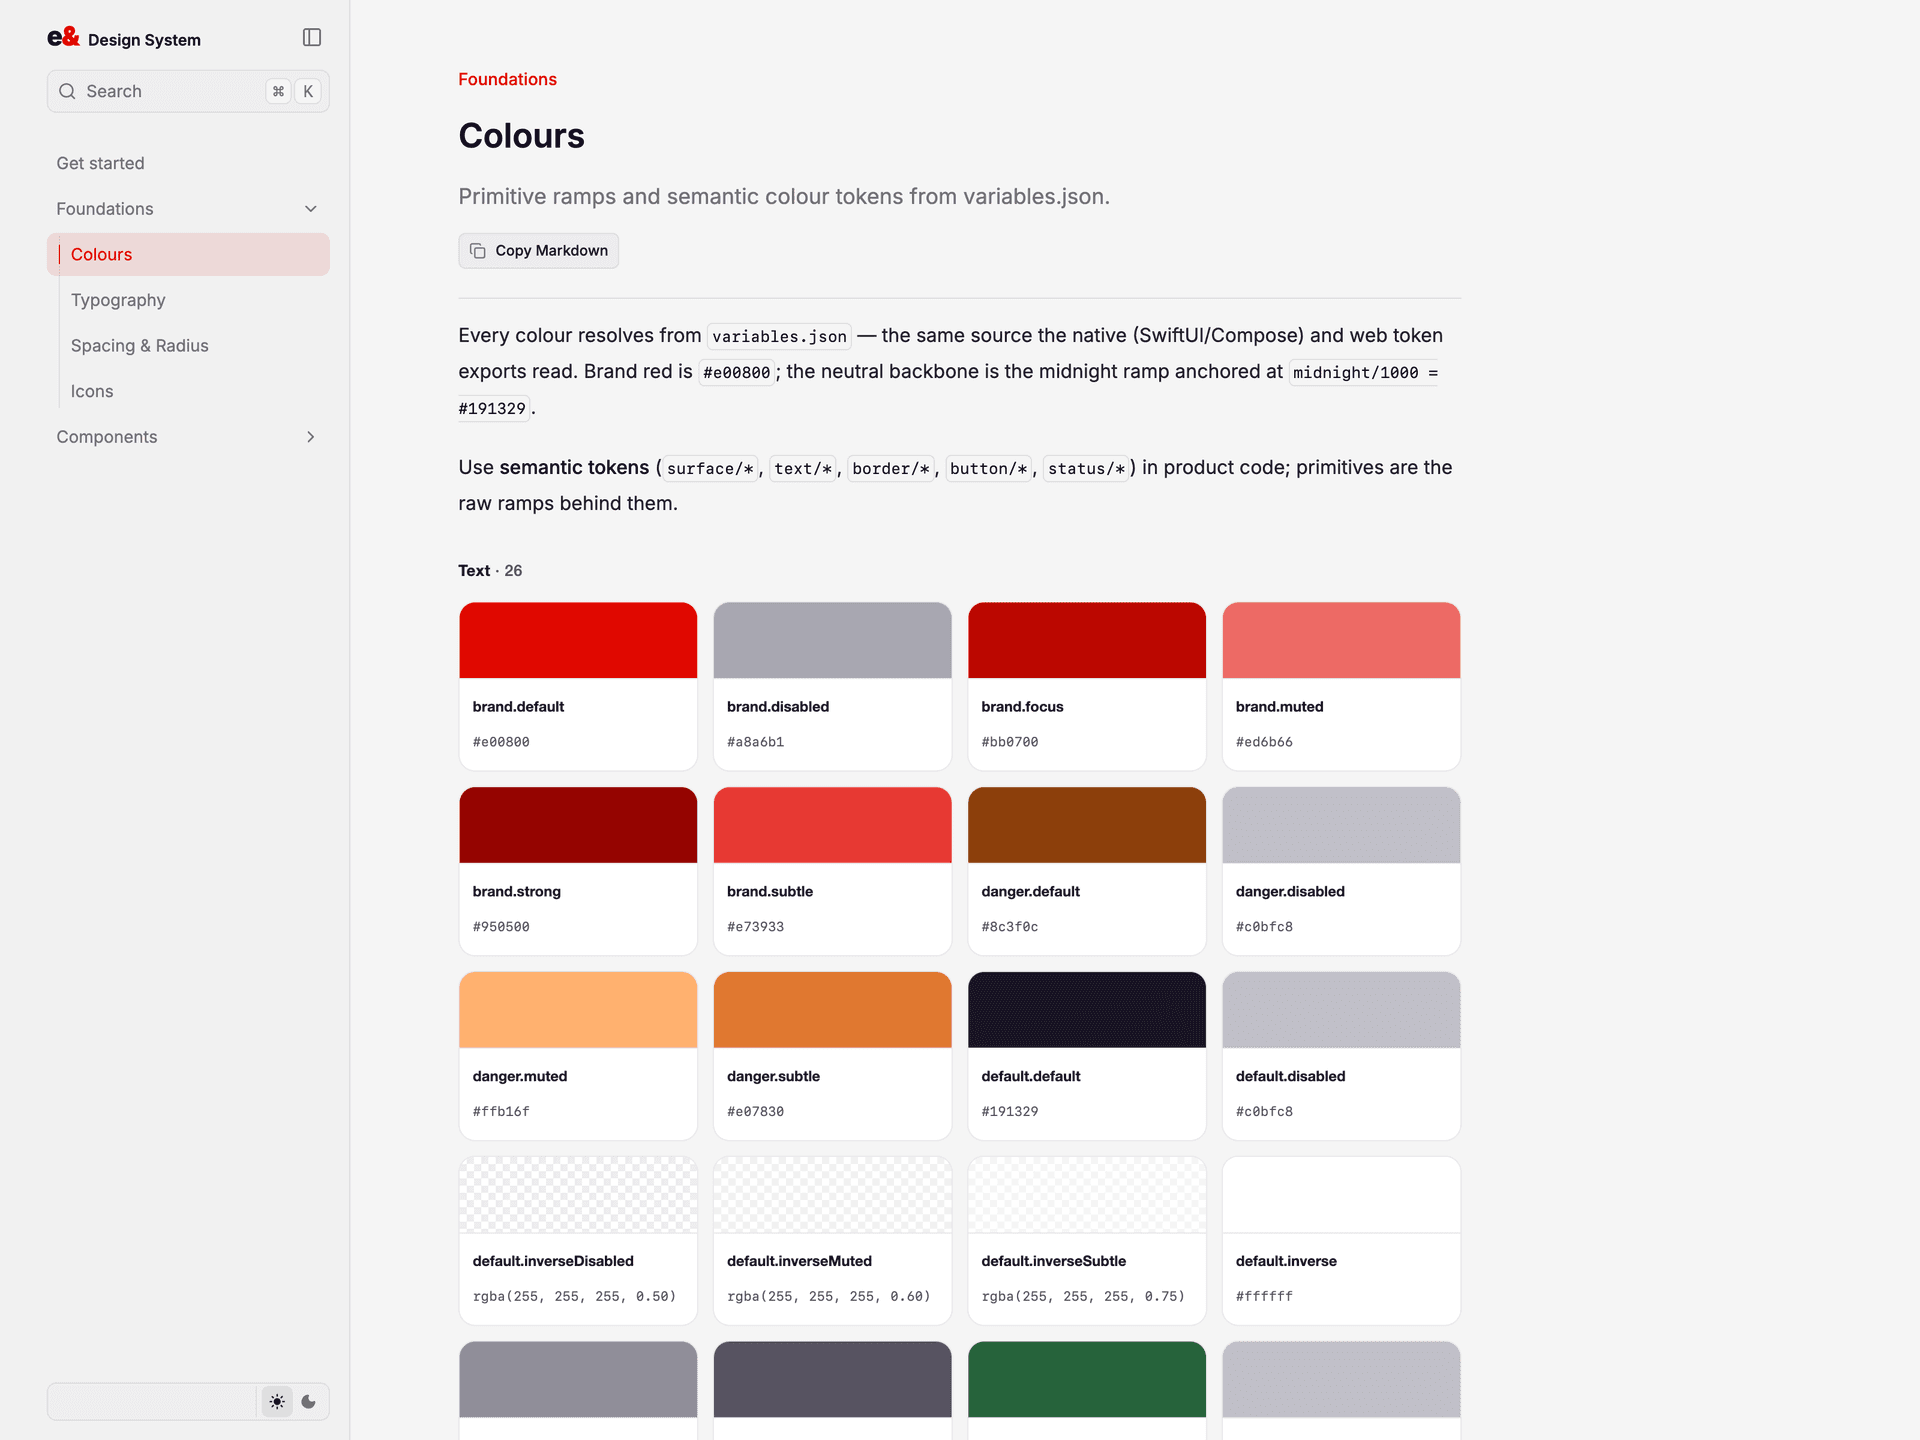This screenshot has width=1920, height=1440.
Task: Select the danger.subtle orange swatch
Action: tap(833, 1010)
